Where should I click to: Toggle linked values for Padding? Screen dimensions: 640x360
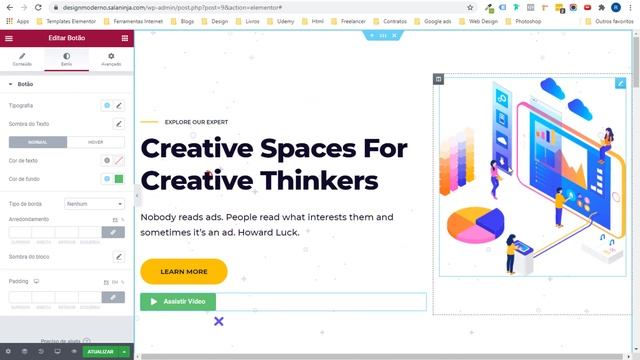(113, 297)
